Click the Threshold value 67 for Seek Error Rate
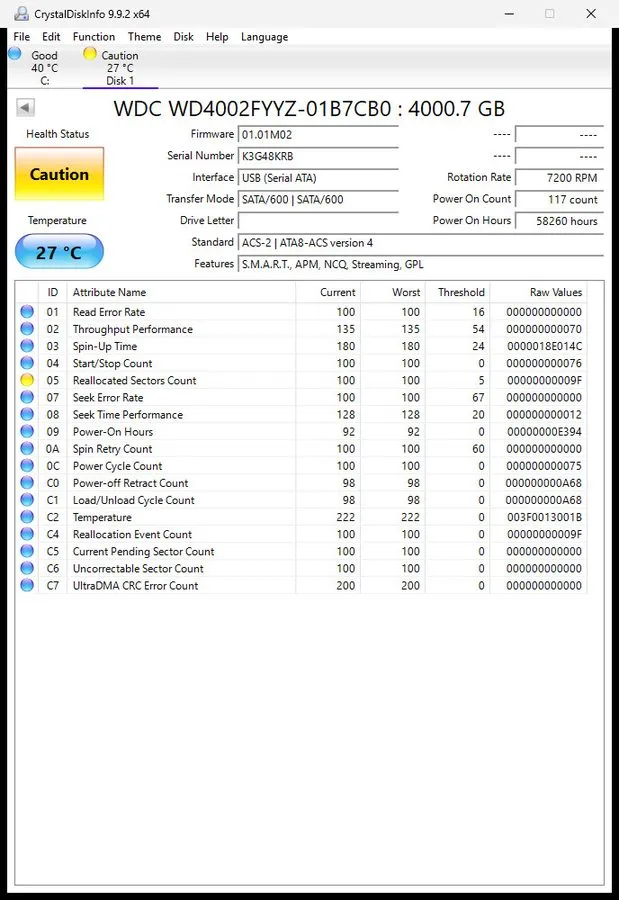Viewport: 619px width, 900px height. tap(478, 397)
